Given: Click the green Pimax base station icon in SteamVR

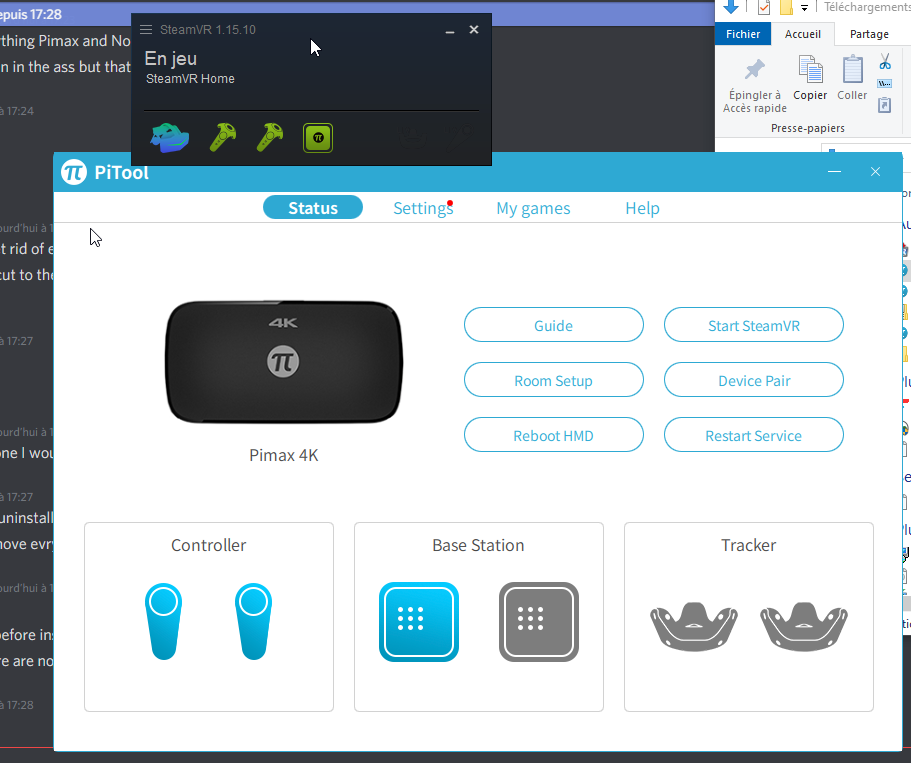Looking at the screenshot, I should (x=318, y=138).
